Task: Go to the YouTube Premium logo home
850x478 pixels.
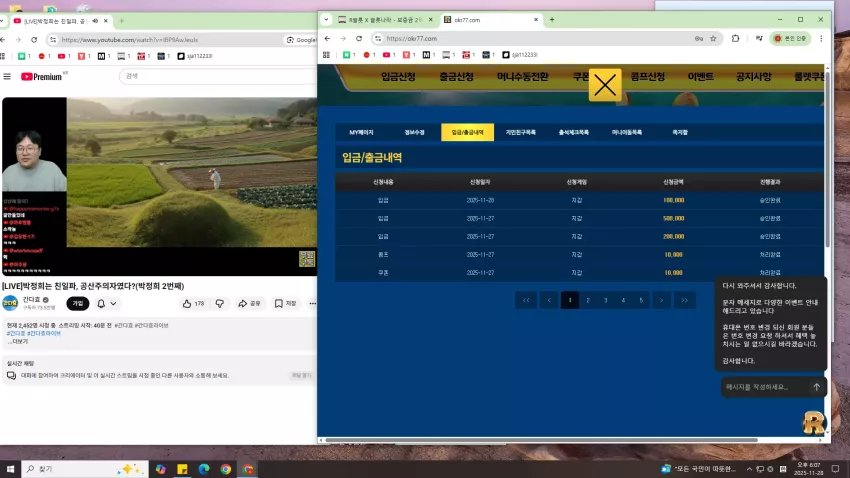Action: 42,76
